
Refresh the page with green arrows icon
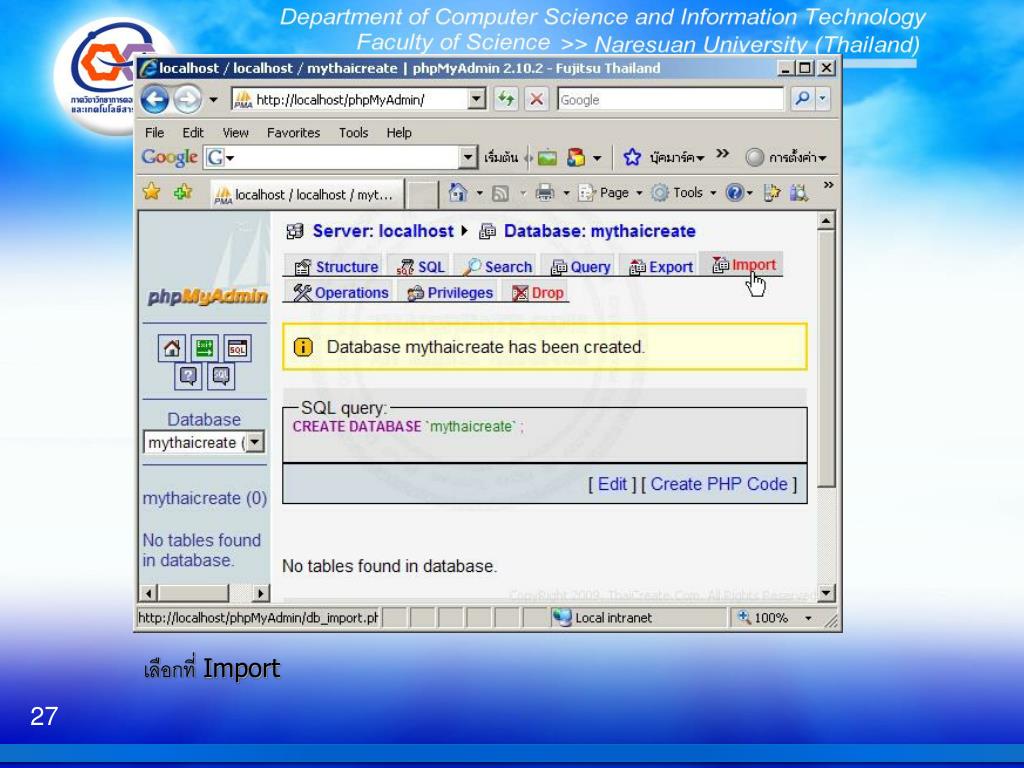(x=505, y=99)
